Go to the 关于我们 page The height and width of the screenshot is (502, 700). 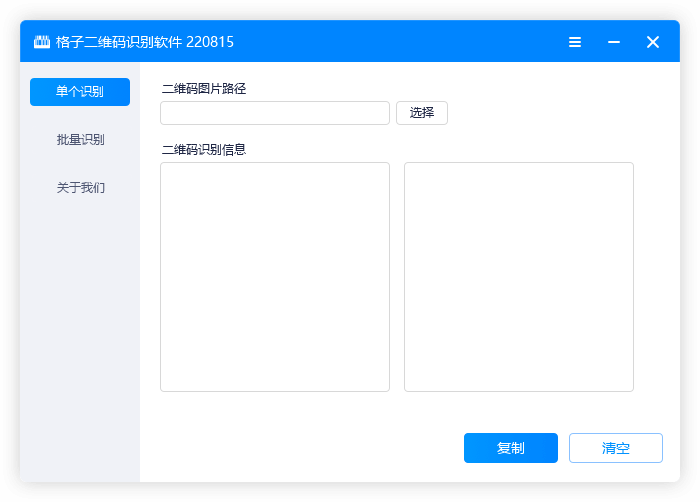coord(80,188)
